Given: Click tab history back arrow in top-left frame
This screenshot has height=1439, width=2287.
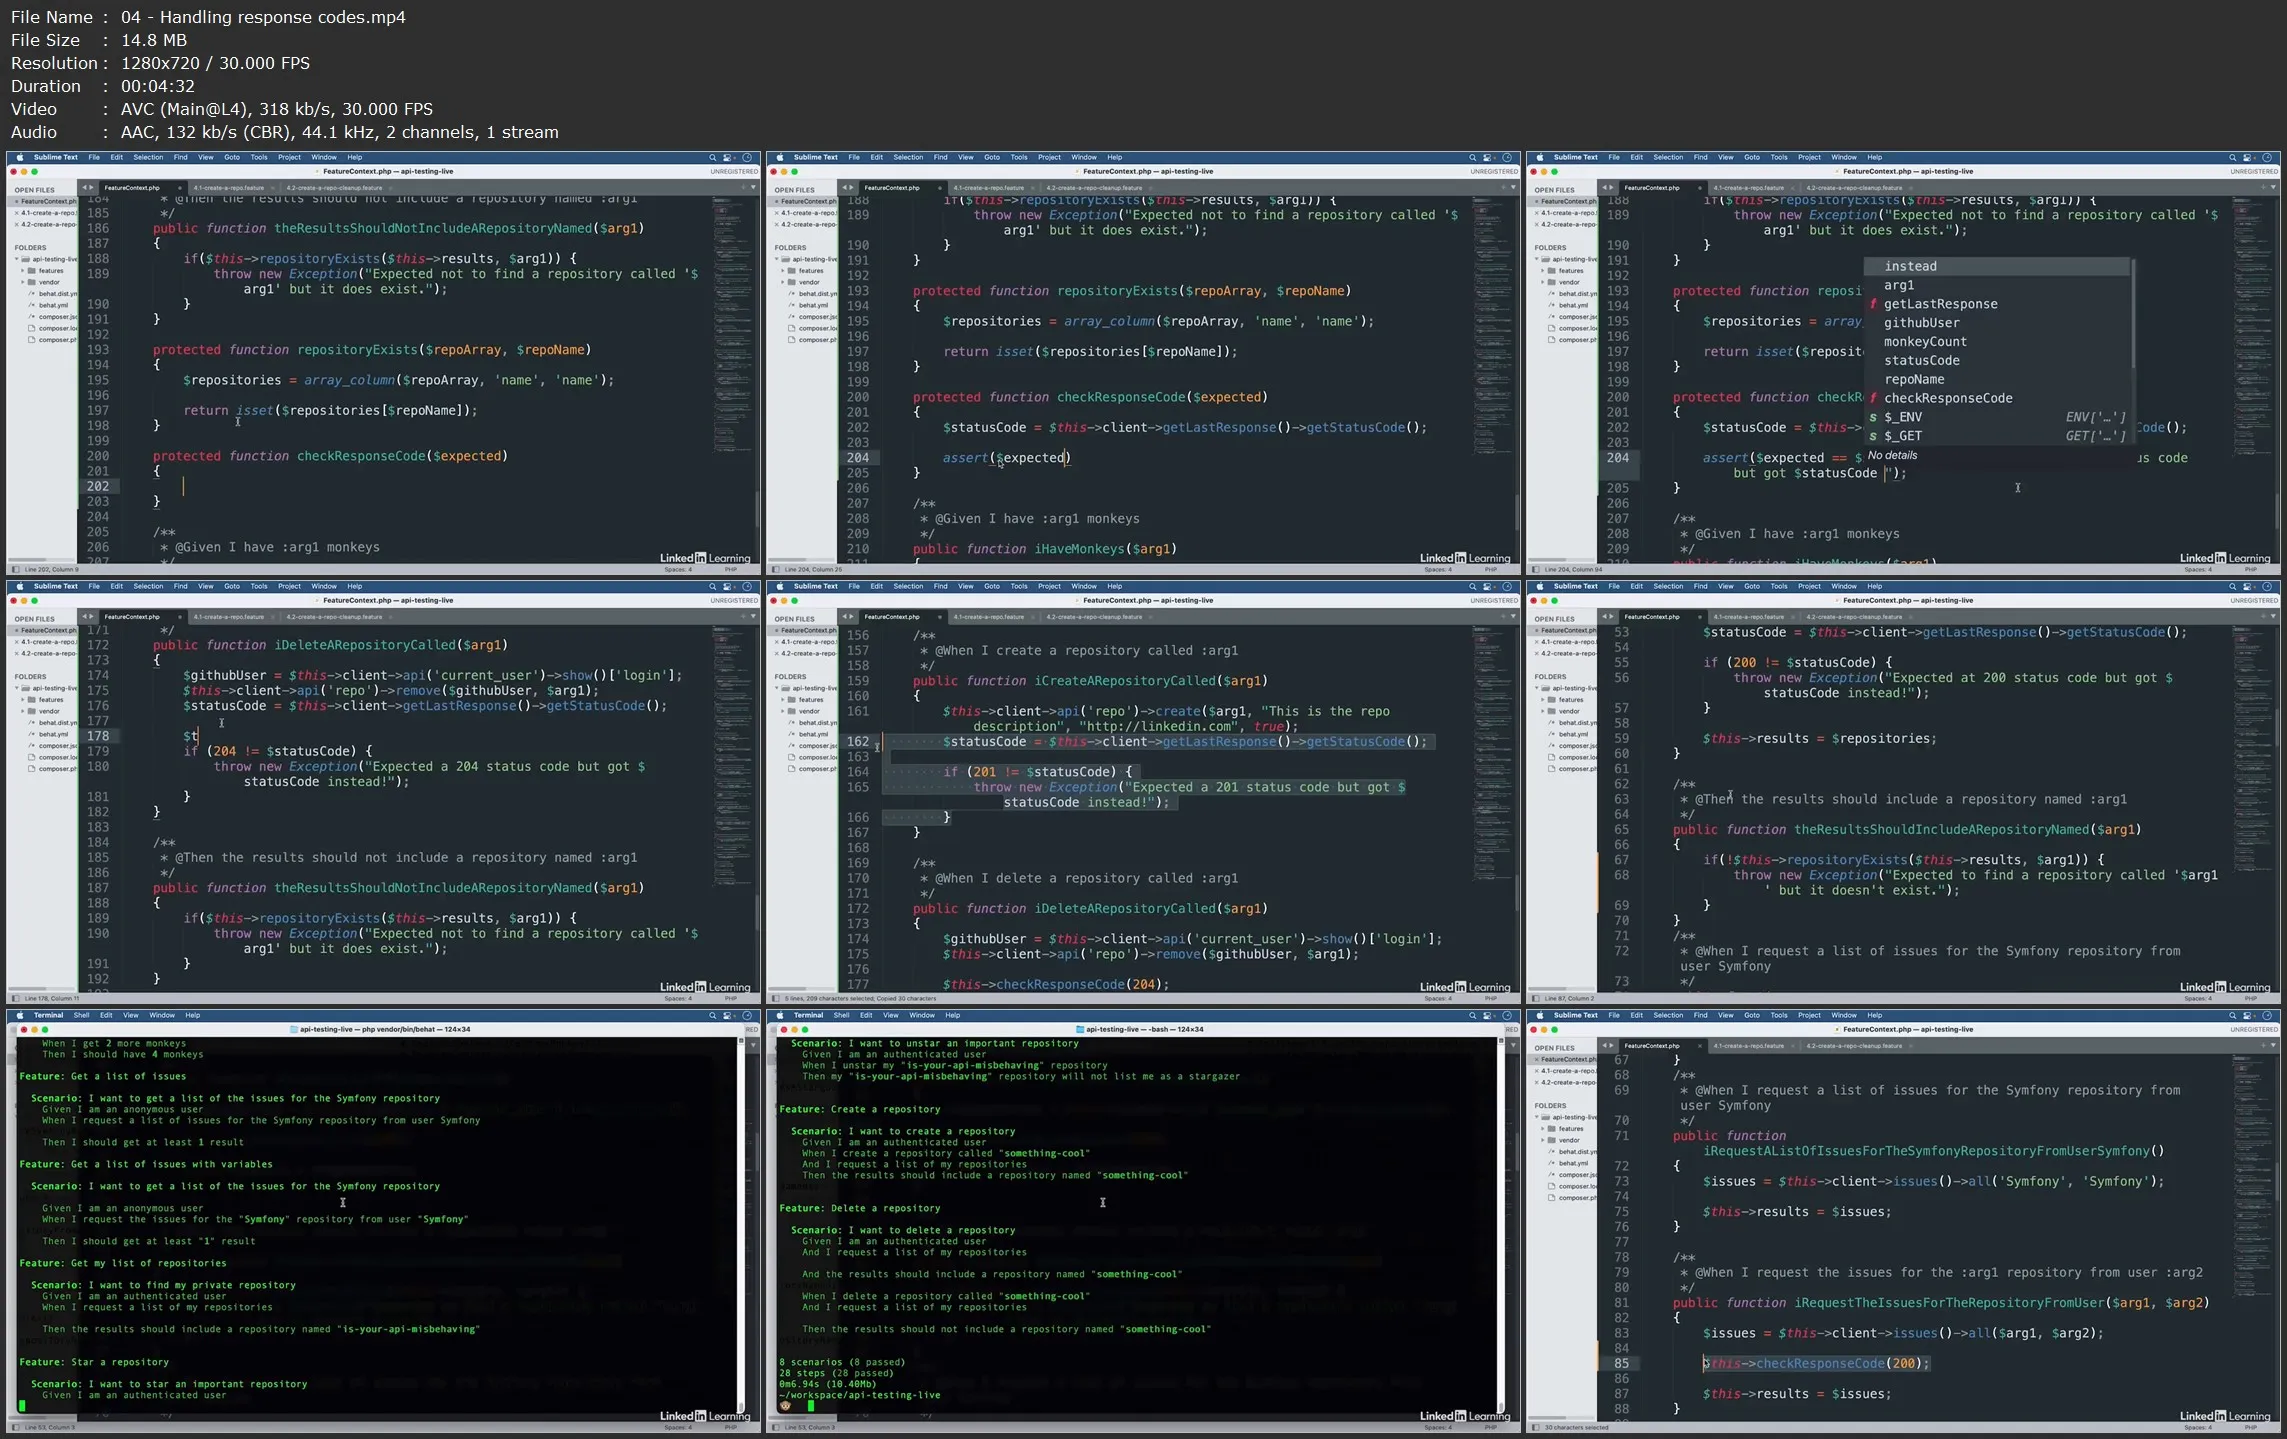Looking at the screenshot, I should [x=84, y=188].
